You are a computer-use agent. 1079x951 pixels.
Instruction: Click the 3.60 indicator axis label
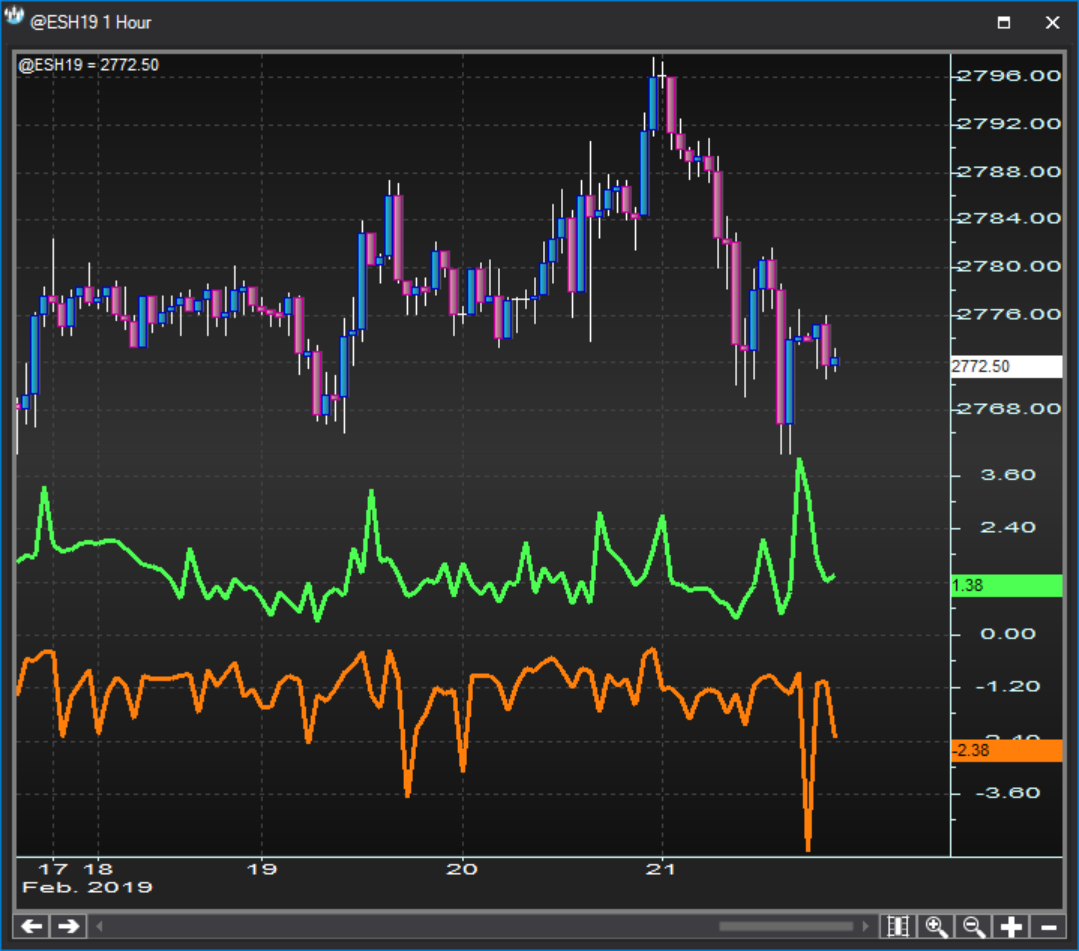[1008, 475]
